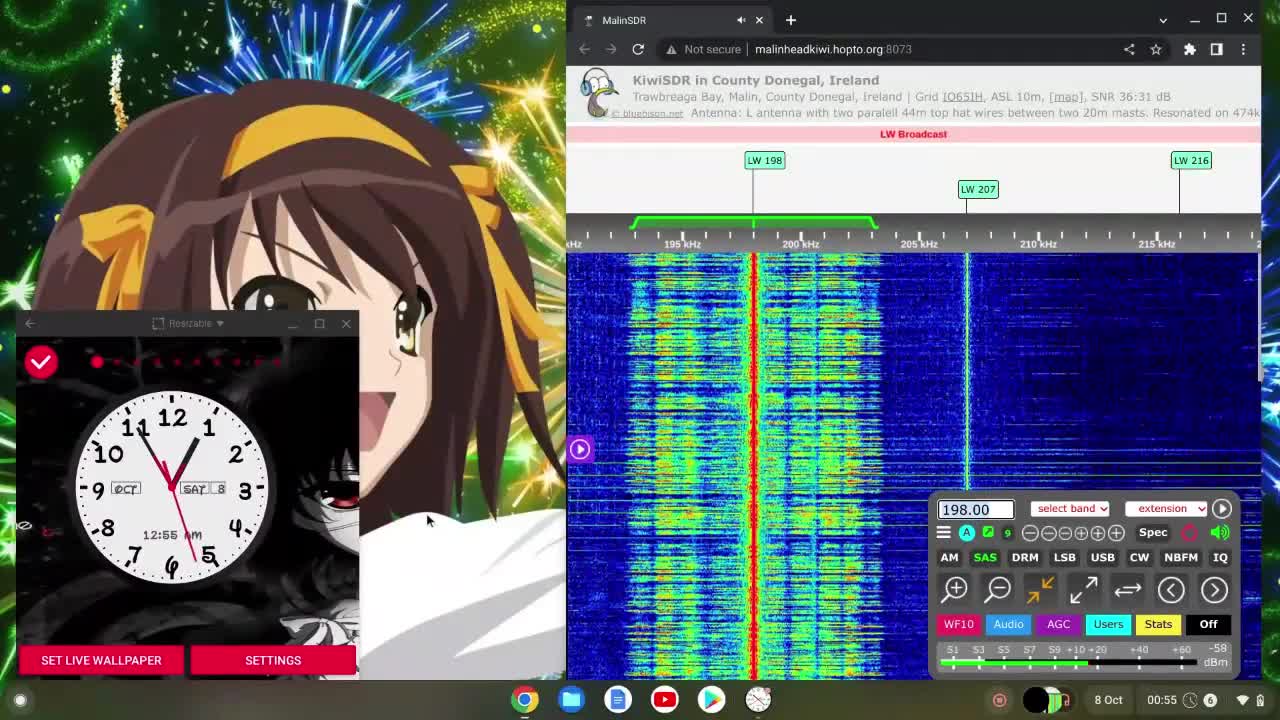Switch to the Stats panel tab
Screen dimensions: 1280x720
[x=1158, y=624]
